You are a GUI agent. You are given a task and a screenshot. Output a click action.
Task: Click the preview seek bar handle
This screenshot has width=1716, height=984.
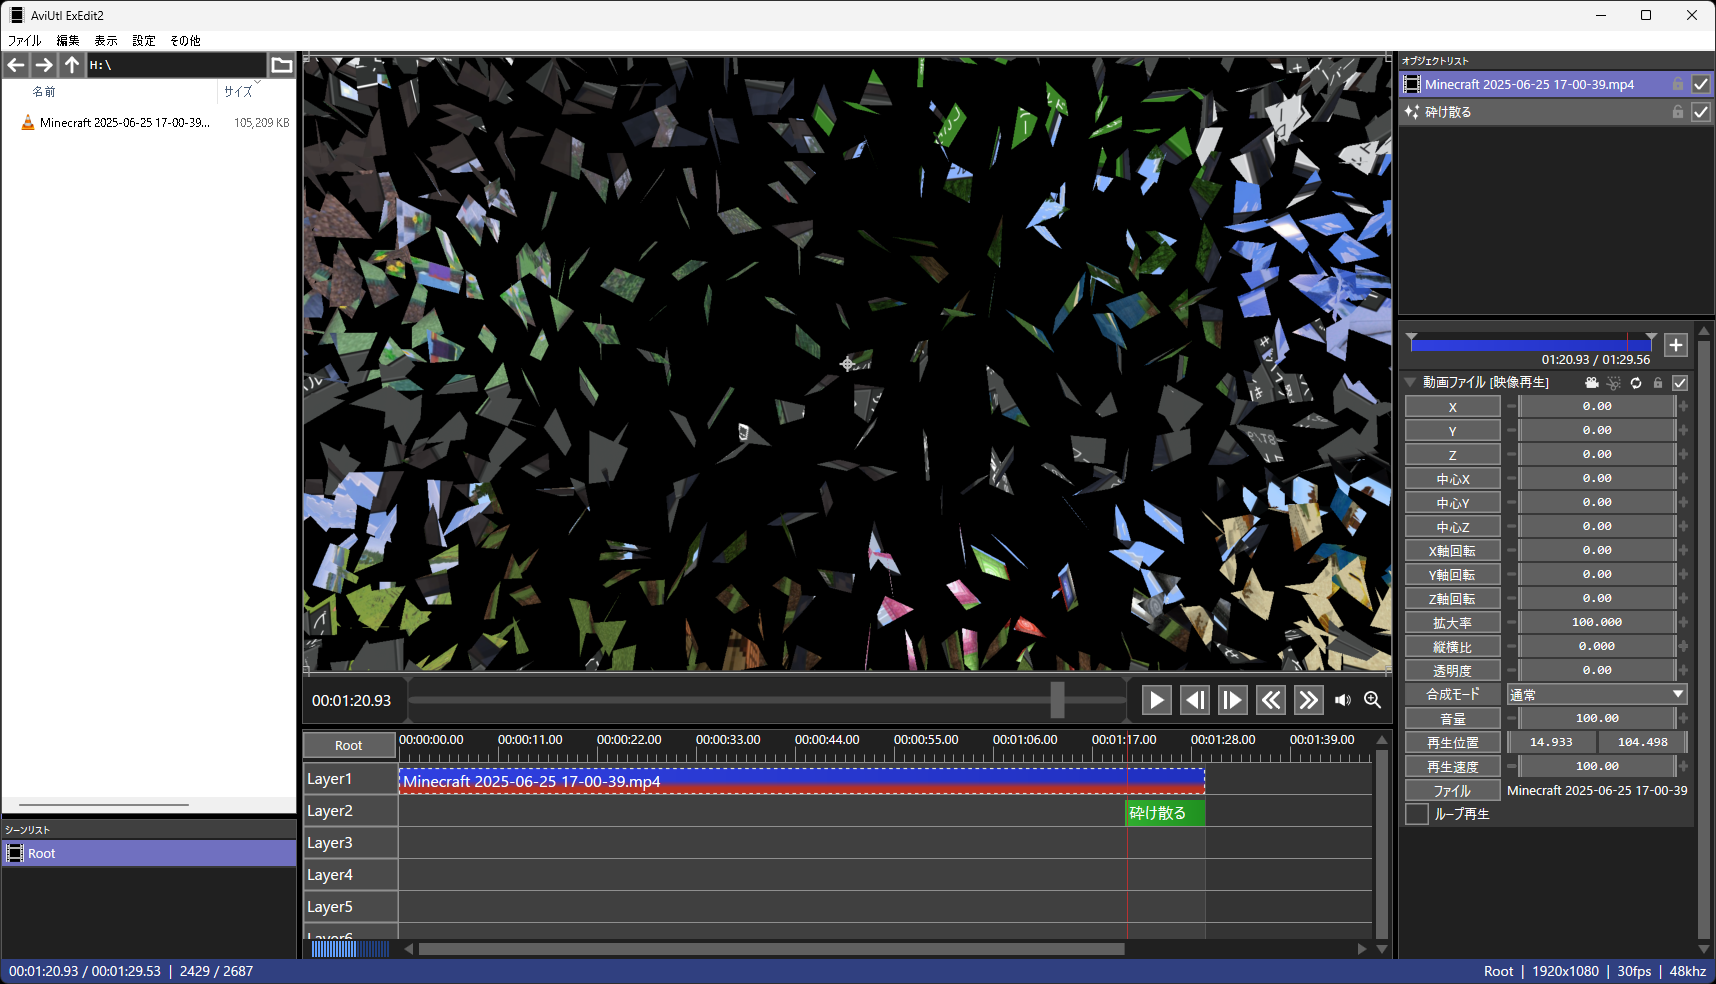click(1057, 700)
